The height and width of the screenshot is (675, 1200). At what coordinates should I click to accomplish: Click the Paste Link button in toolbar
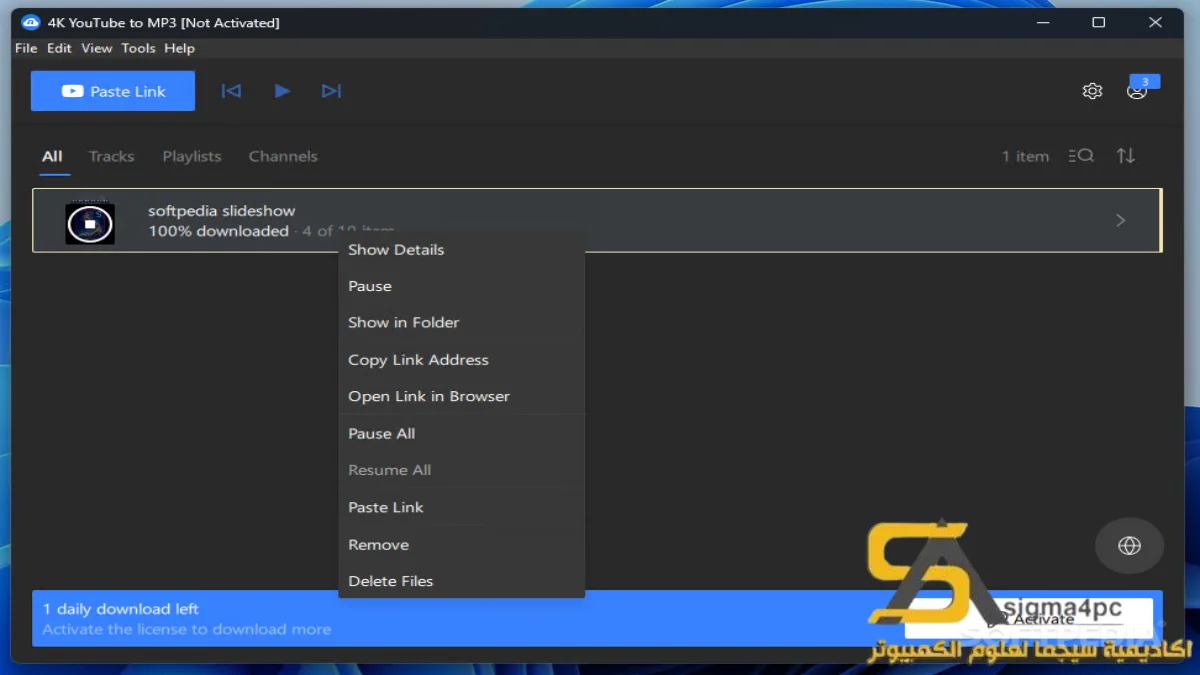pyautogui.click(x=113, y=91)
